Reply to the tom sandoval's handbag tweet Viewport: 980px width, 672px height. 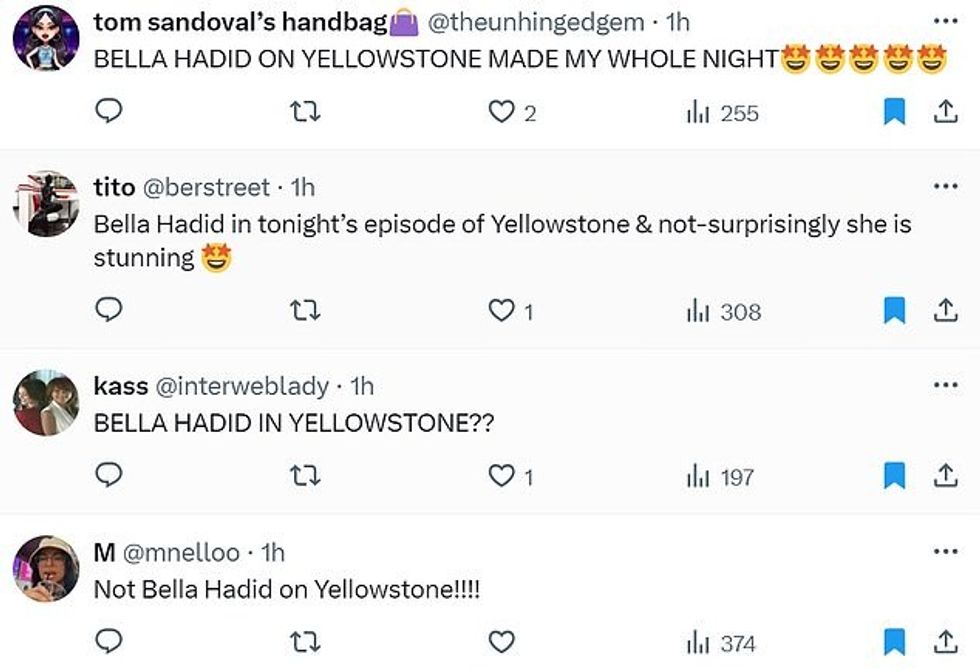pyautogui.click(x=108, y=113)
